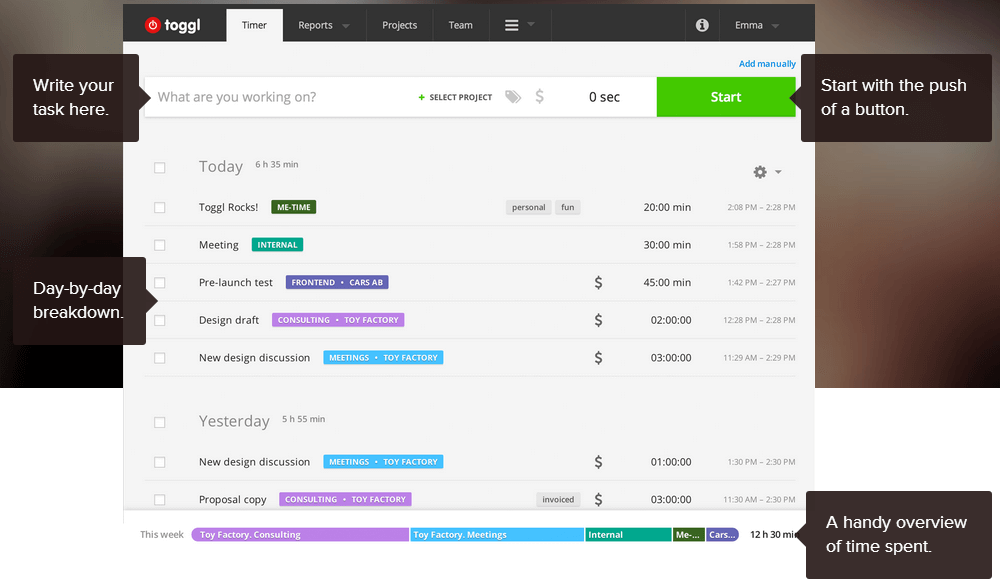1000x584 pixels.
Task: Click dollar icon on yesterday's 01:00:00 entry
Action: click(598, 462)
